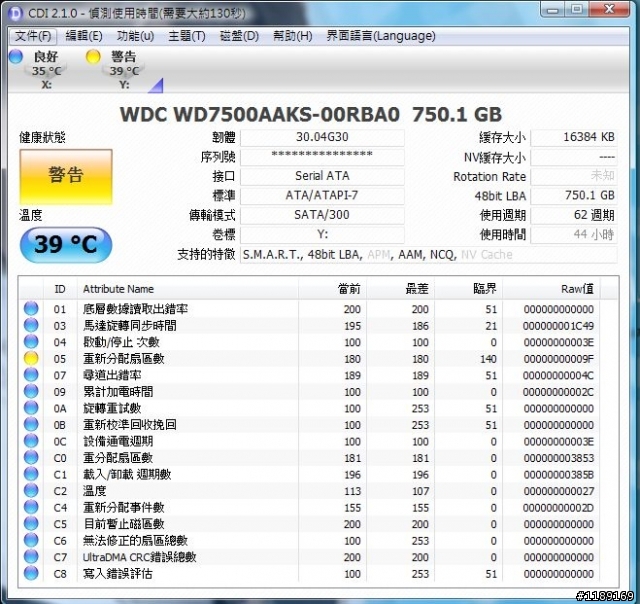Open the 文件(F) menu

pos(33,36)
